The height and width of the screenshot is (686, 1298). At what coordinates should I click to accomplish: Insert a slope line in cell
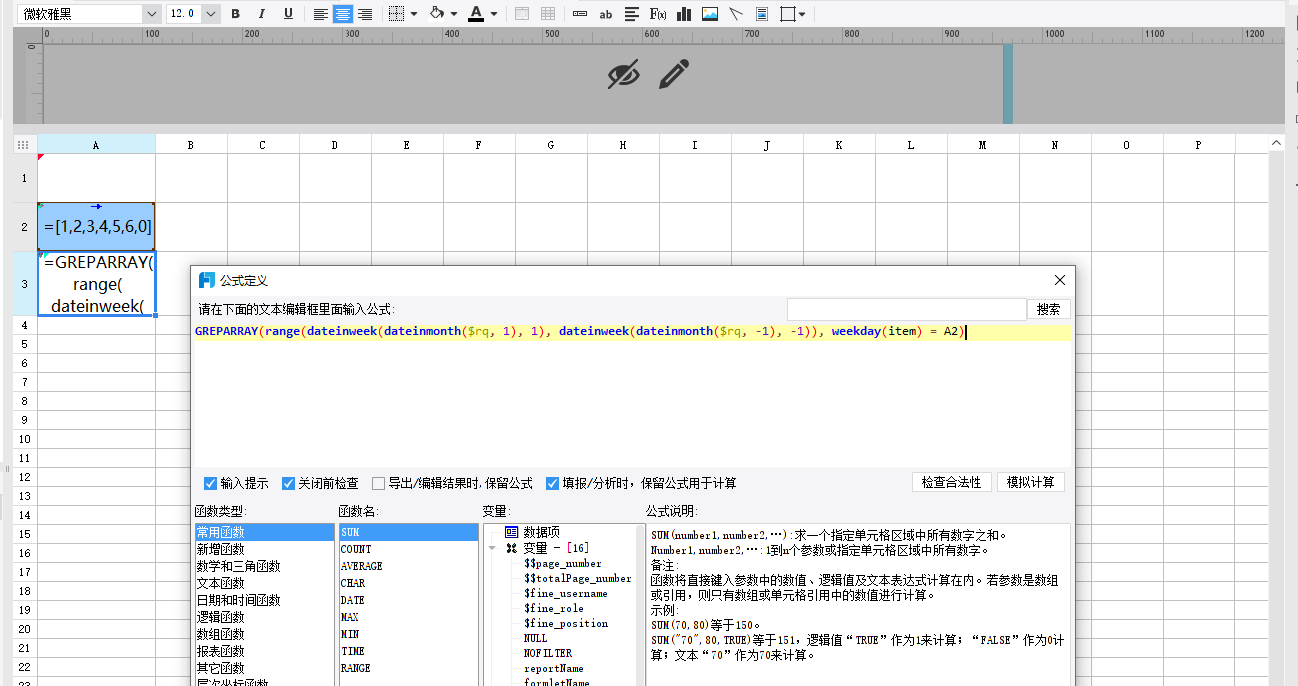coord(736,14)
